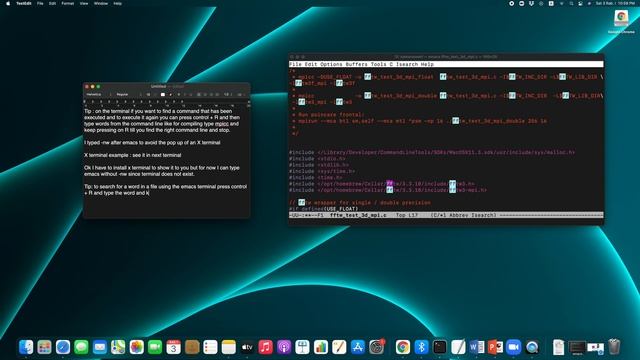Image resolution: width=640 pixels, height=360 pixels.
Task: Open App Store in the Dock
Action: pyautogui.click(x=358, y=347)
